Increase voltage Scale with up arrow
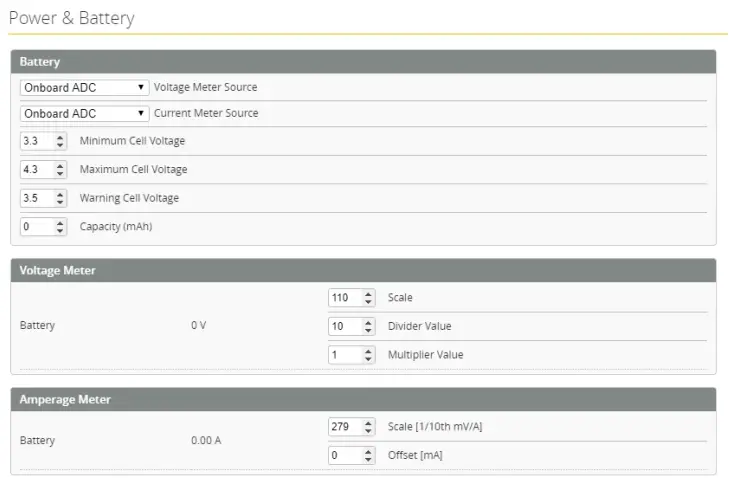Screen dimensions: 729x478 (x=368, y=294)
